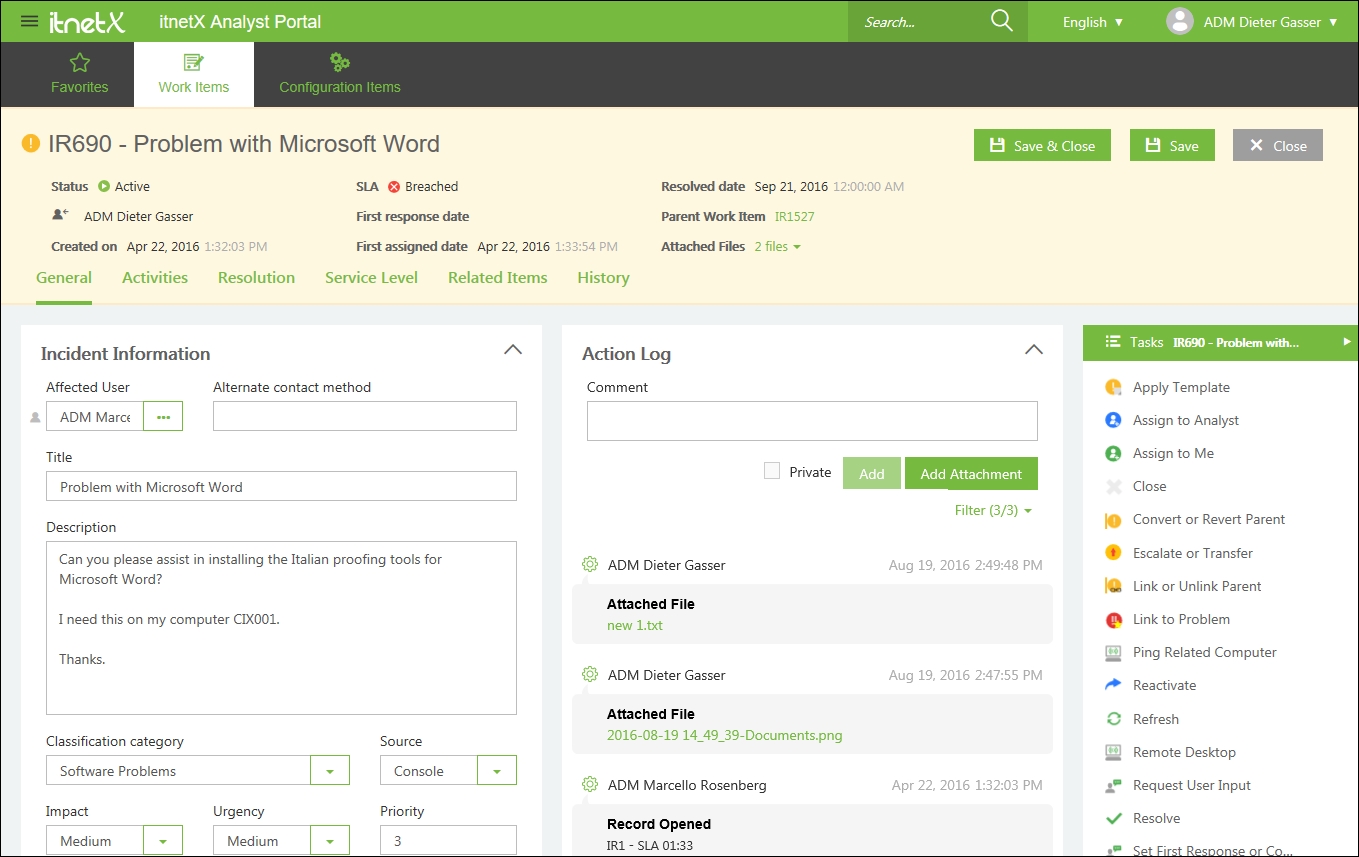Image resolution: width=1359 pixels, height=857 pixels.
Task: Click the Ping Related Computer icon
Action: [x=1113, y=652]
